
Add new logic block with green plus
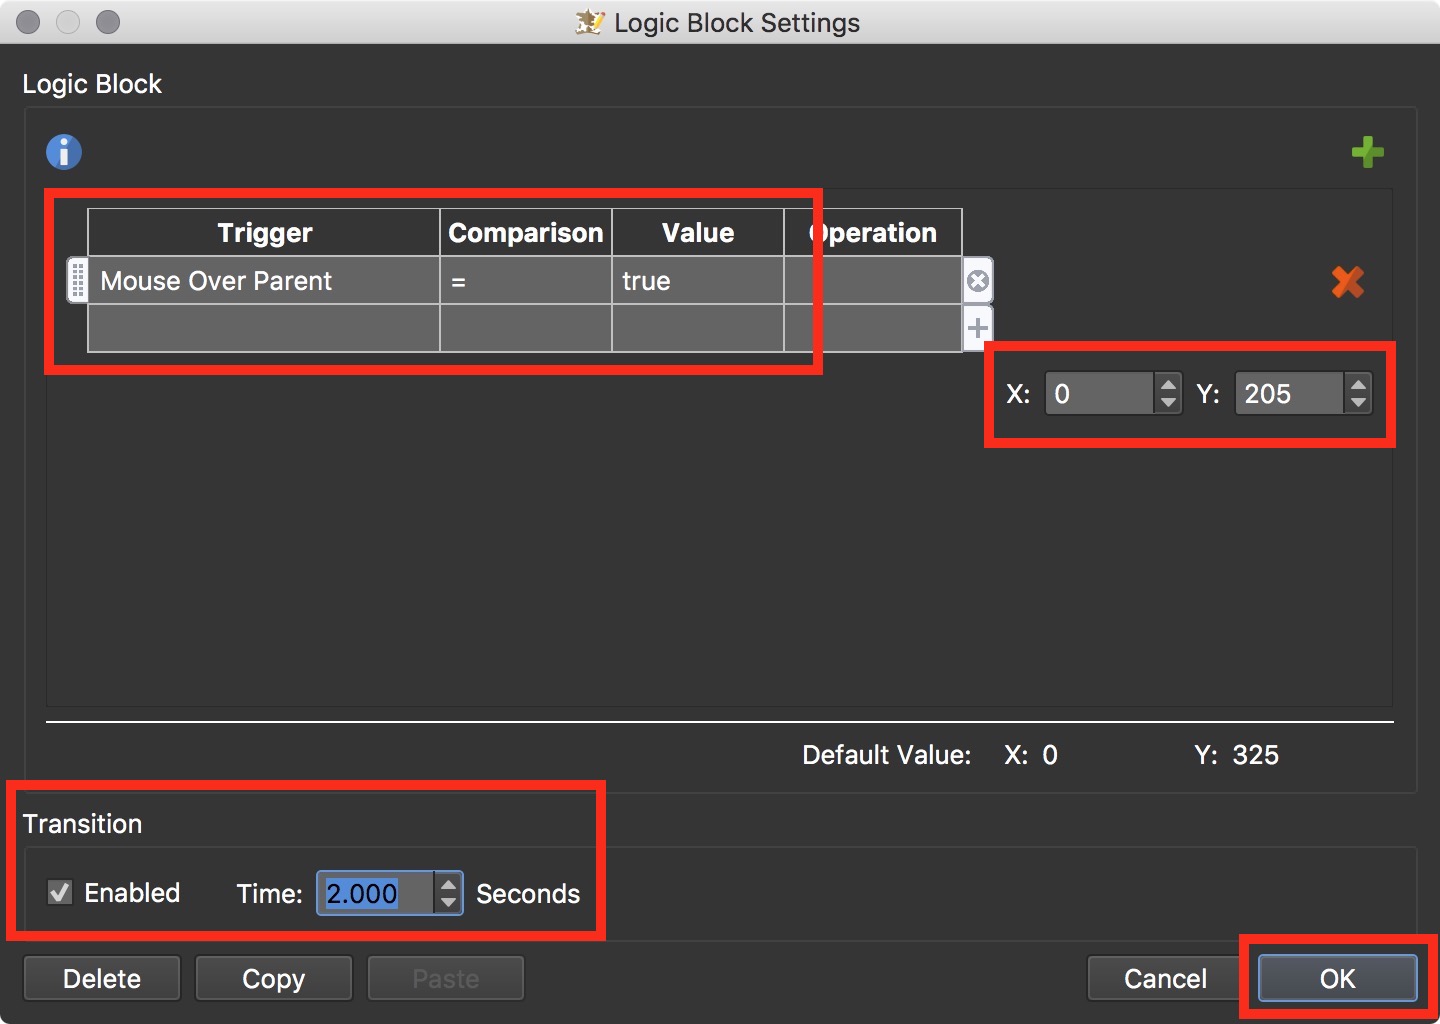pos(1367,153)
